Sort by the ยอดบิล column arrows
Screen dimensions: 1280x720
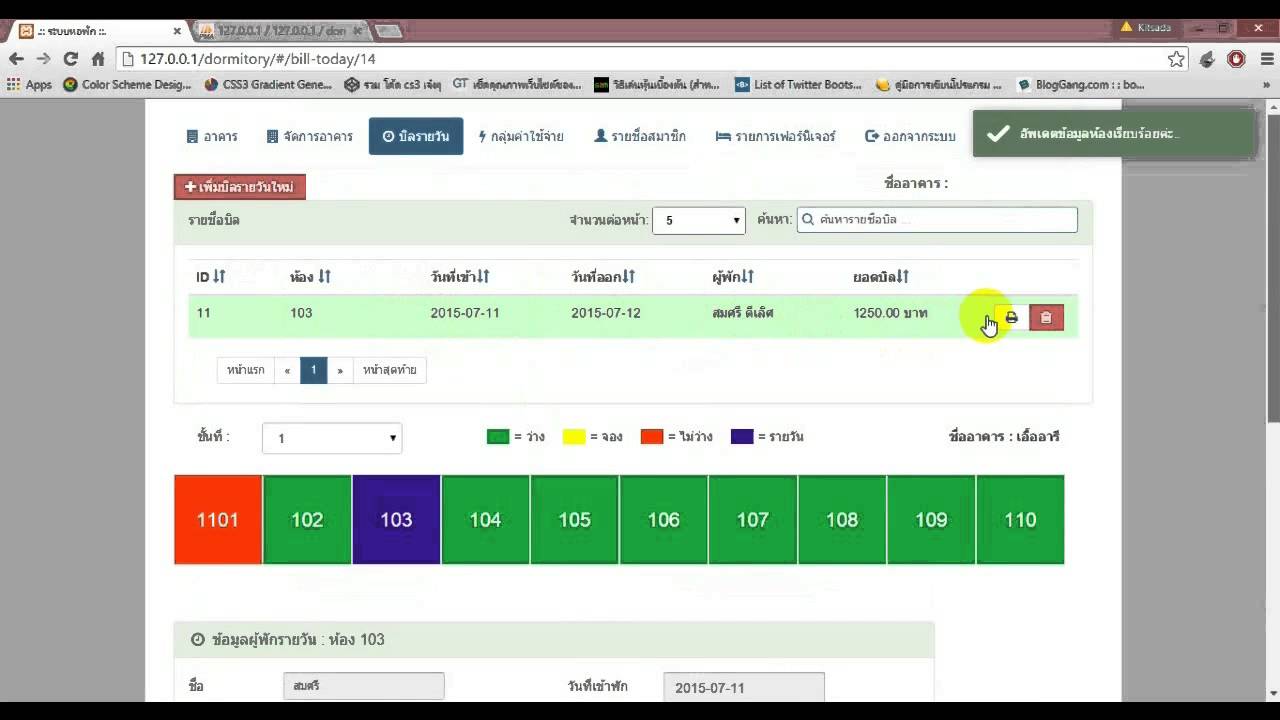(x=902, y=276)
